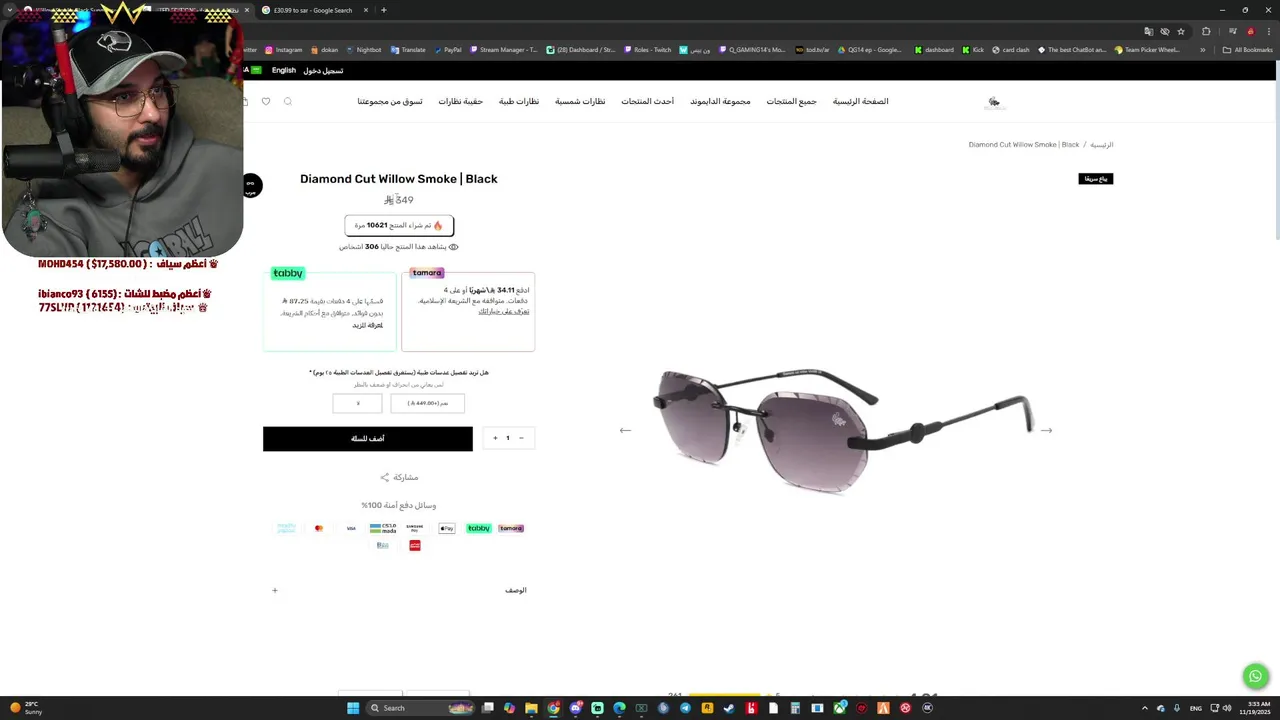Image resolution: width=1280 pixels, height=720 pixels.
Task: Open مجموعة الدايموند menu item
Action: coord(720,101)
